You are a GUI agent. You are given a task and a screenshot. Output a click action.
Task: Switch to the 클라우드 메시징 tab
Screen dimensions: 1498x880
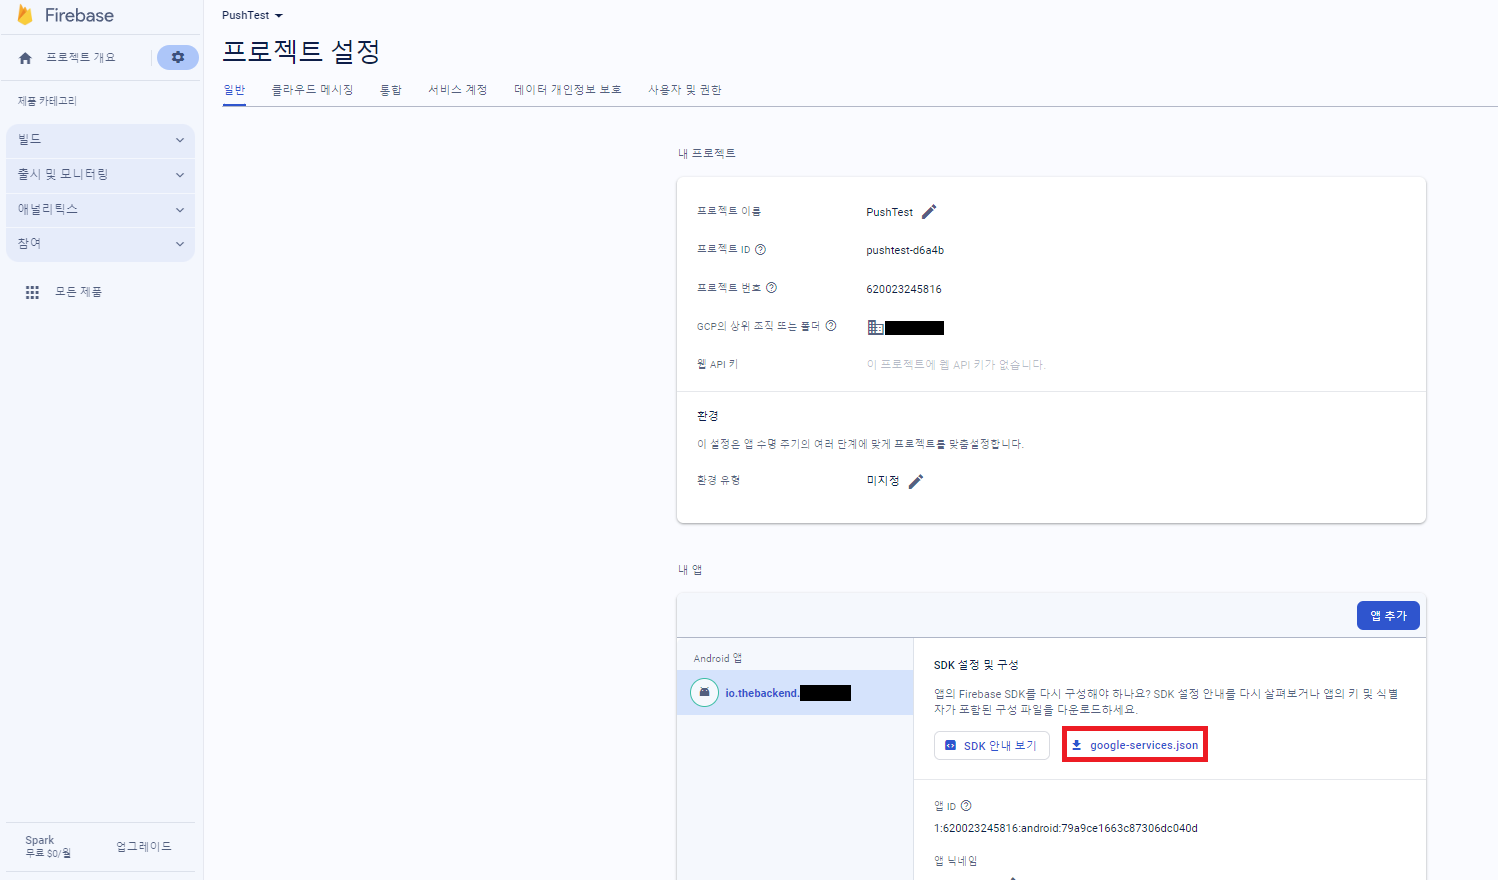[x=312, y=90]
